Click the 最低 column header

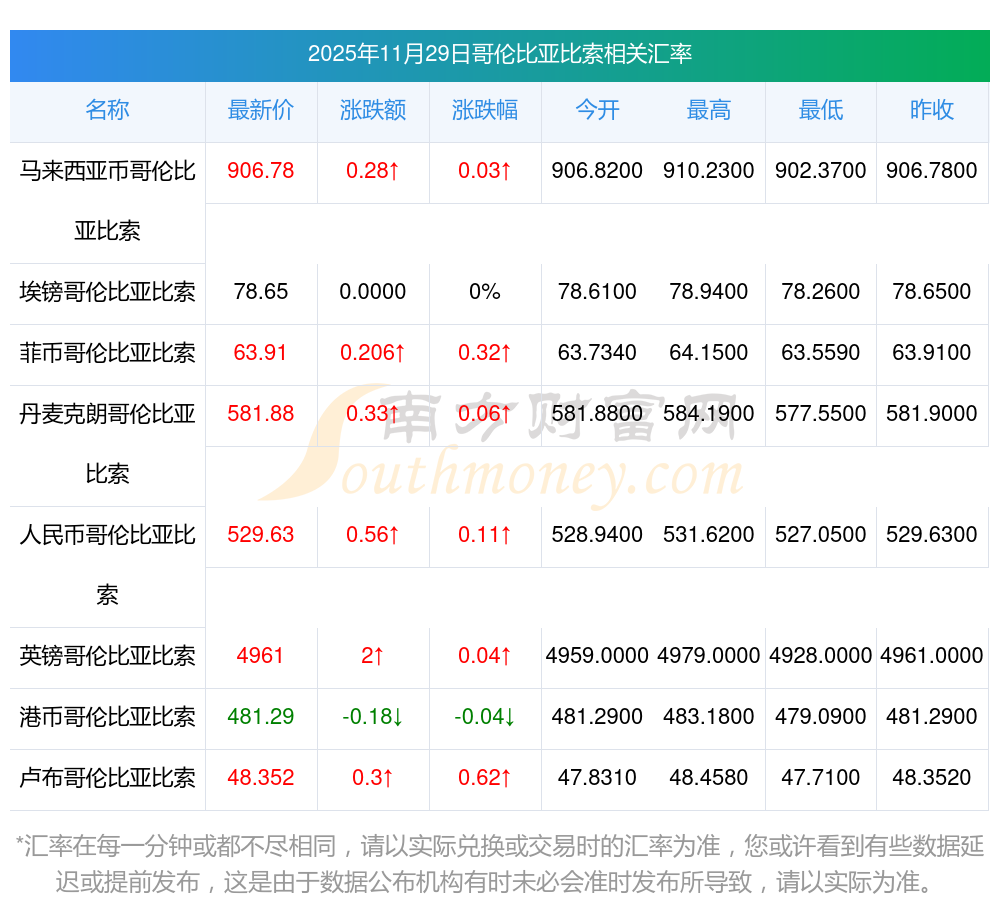point(821,111)
